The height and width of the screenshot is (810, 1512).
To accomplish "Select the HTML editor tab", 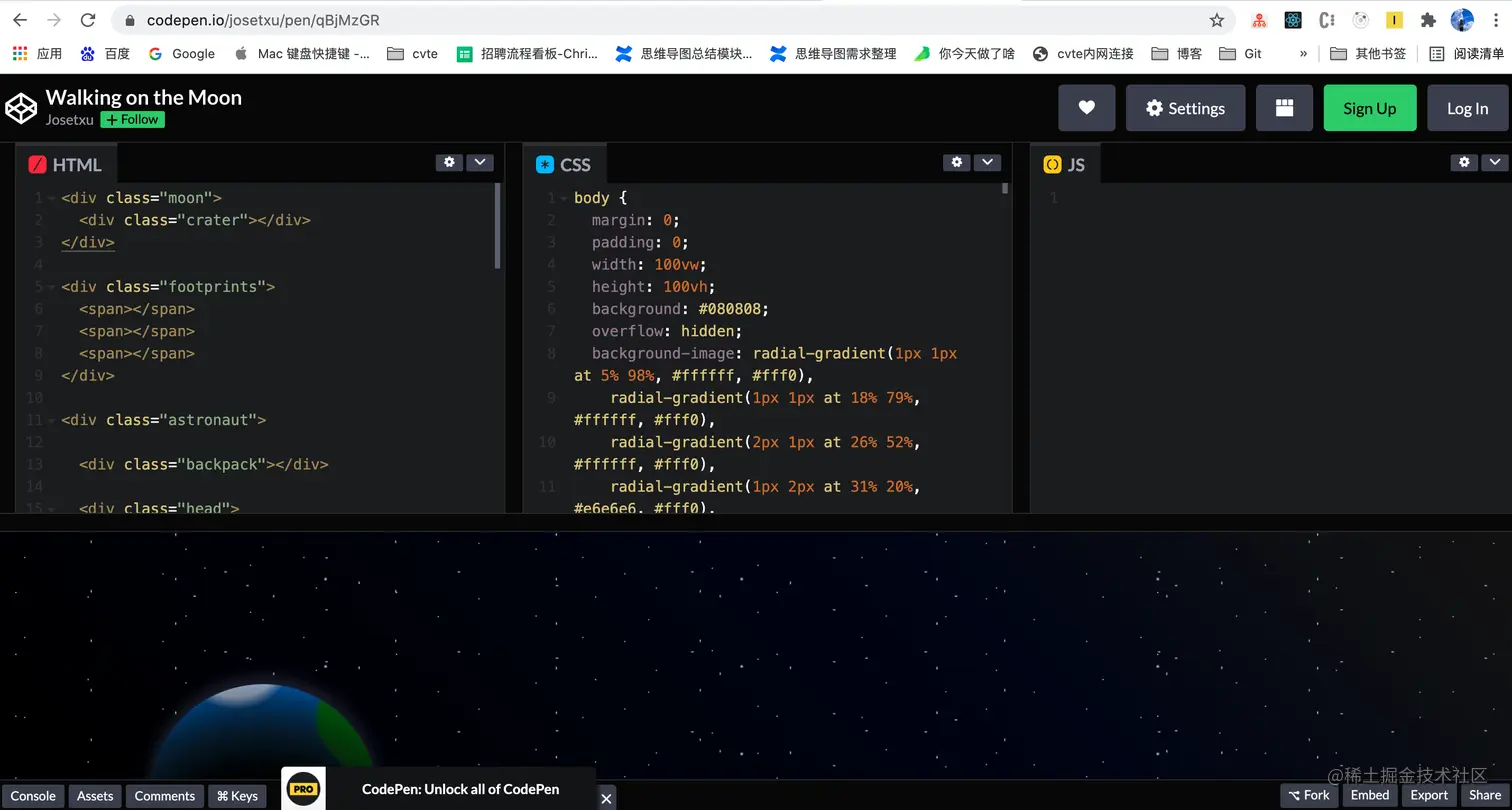I will point(66,164).
